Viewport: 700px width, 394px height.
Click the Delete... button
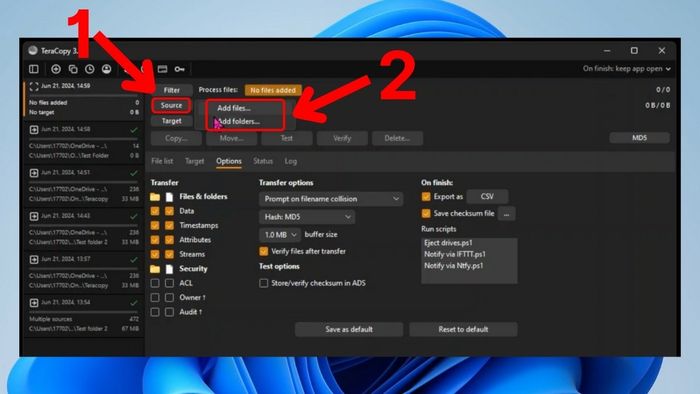(x=397, y=138)
